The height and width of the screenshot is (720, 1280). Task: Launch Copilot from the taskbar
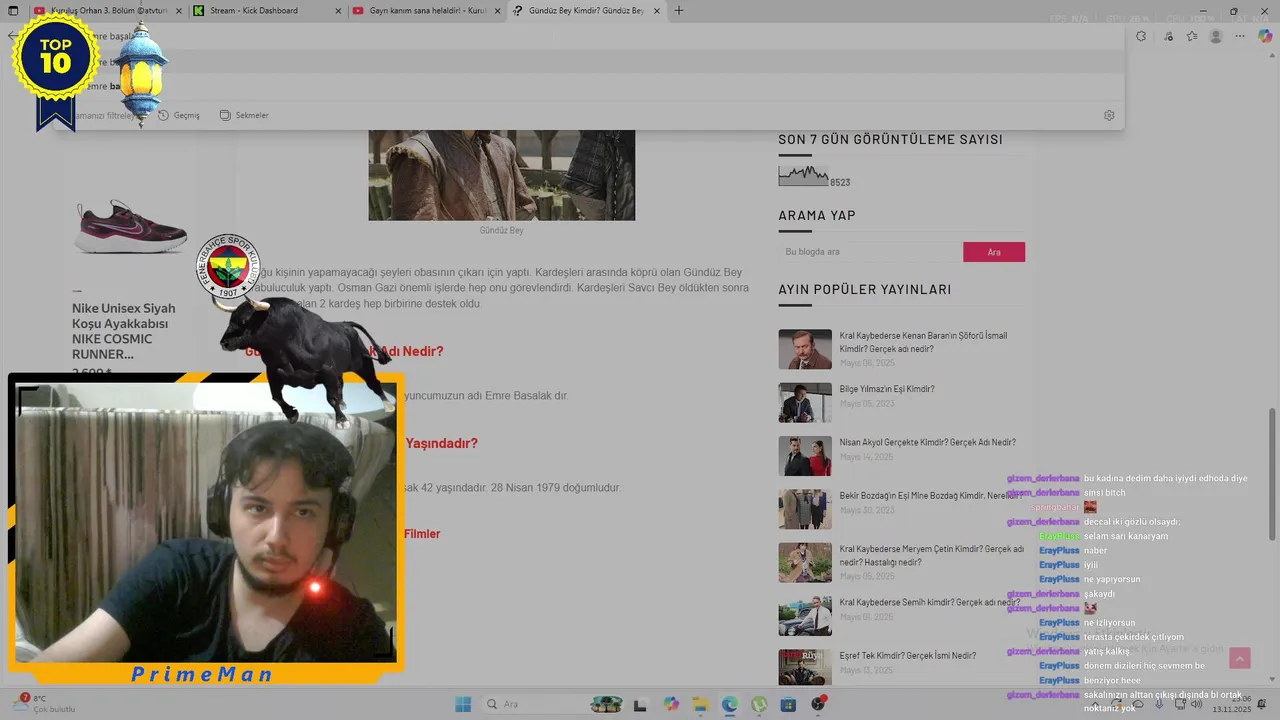coord(671,704)
